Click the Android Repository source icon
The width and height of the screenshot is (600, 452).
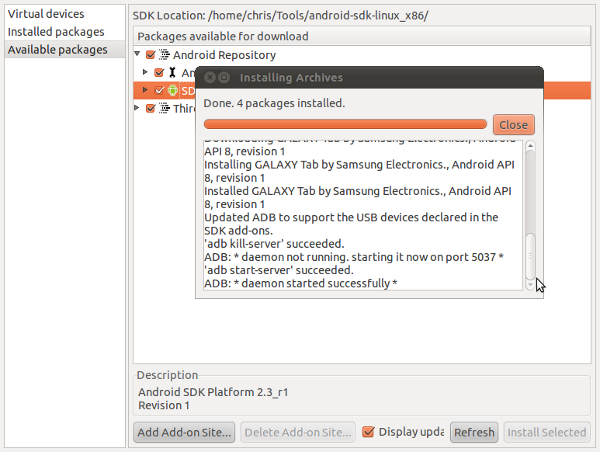click(x=164, y=55)
